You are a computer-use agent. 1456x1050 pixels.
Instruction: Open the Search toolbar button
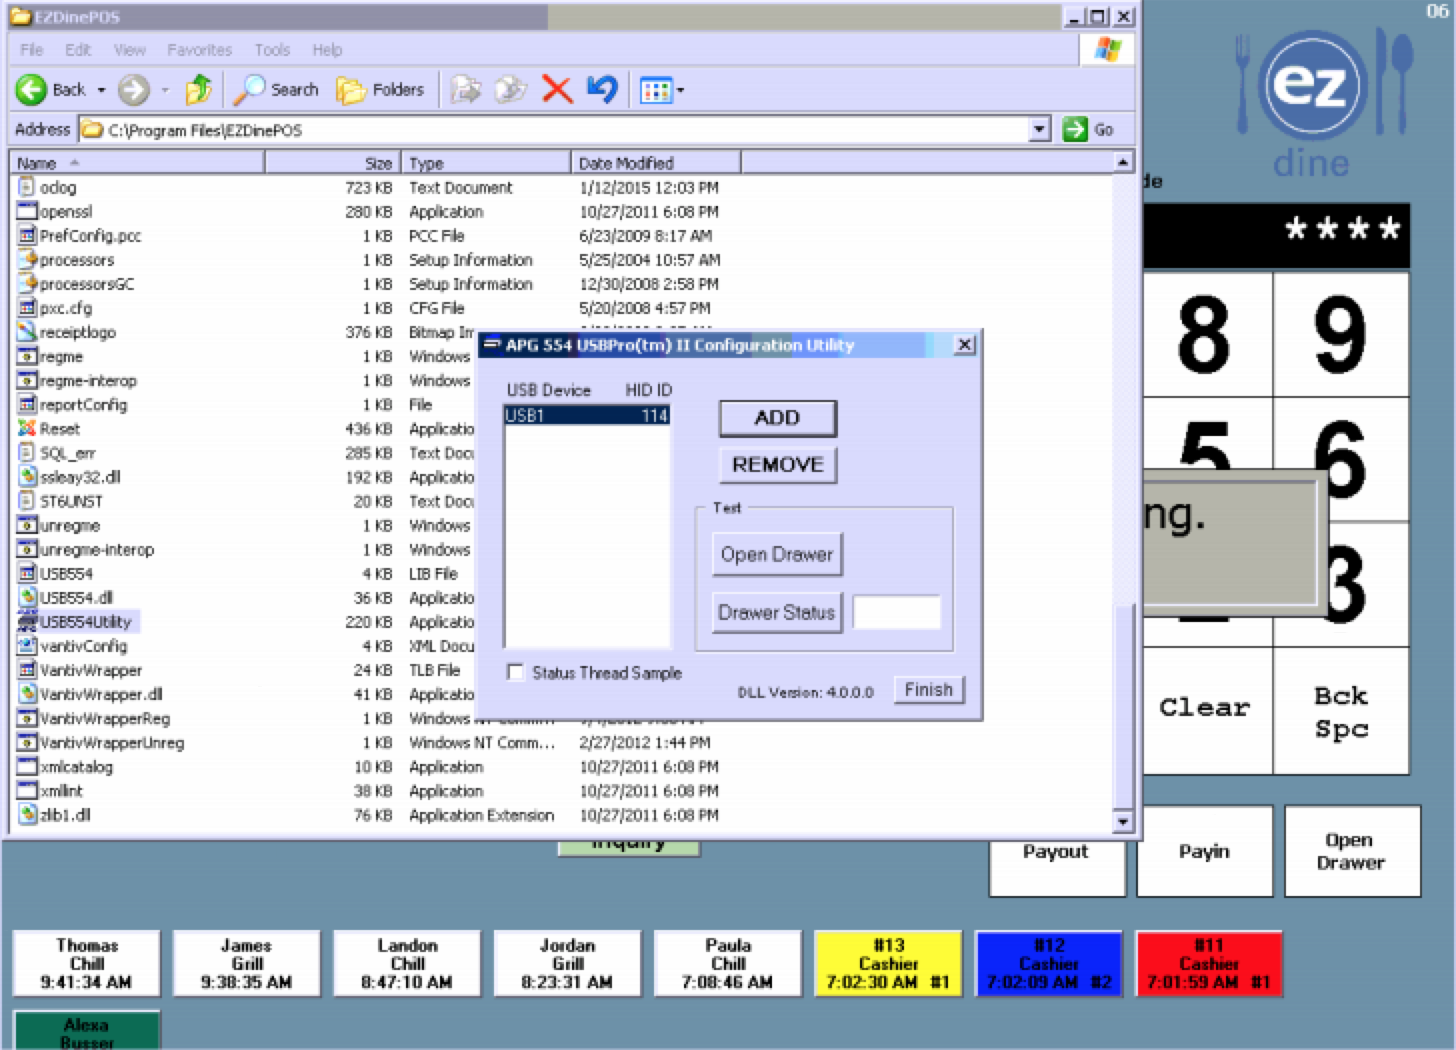276,90
